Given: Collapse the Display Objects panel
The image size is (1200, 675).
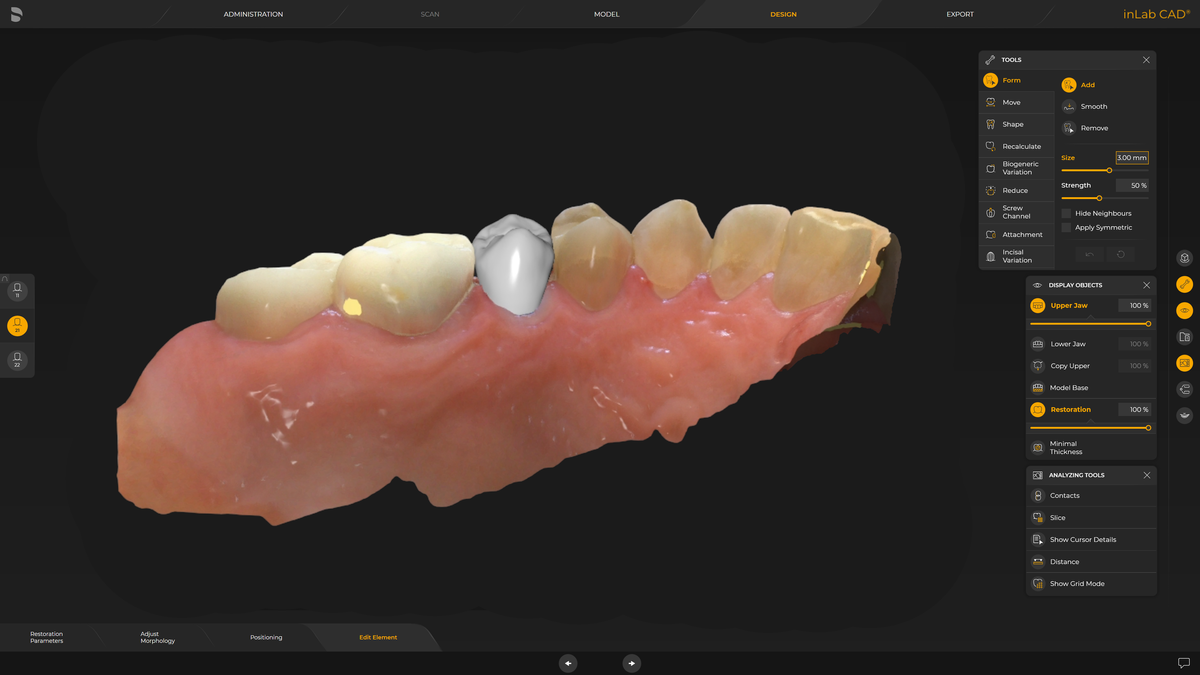Looking at the screenshot, I should pyautogui.click(x=1146, y=285).
